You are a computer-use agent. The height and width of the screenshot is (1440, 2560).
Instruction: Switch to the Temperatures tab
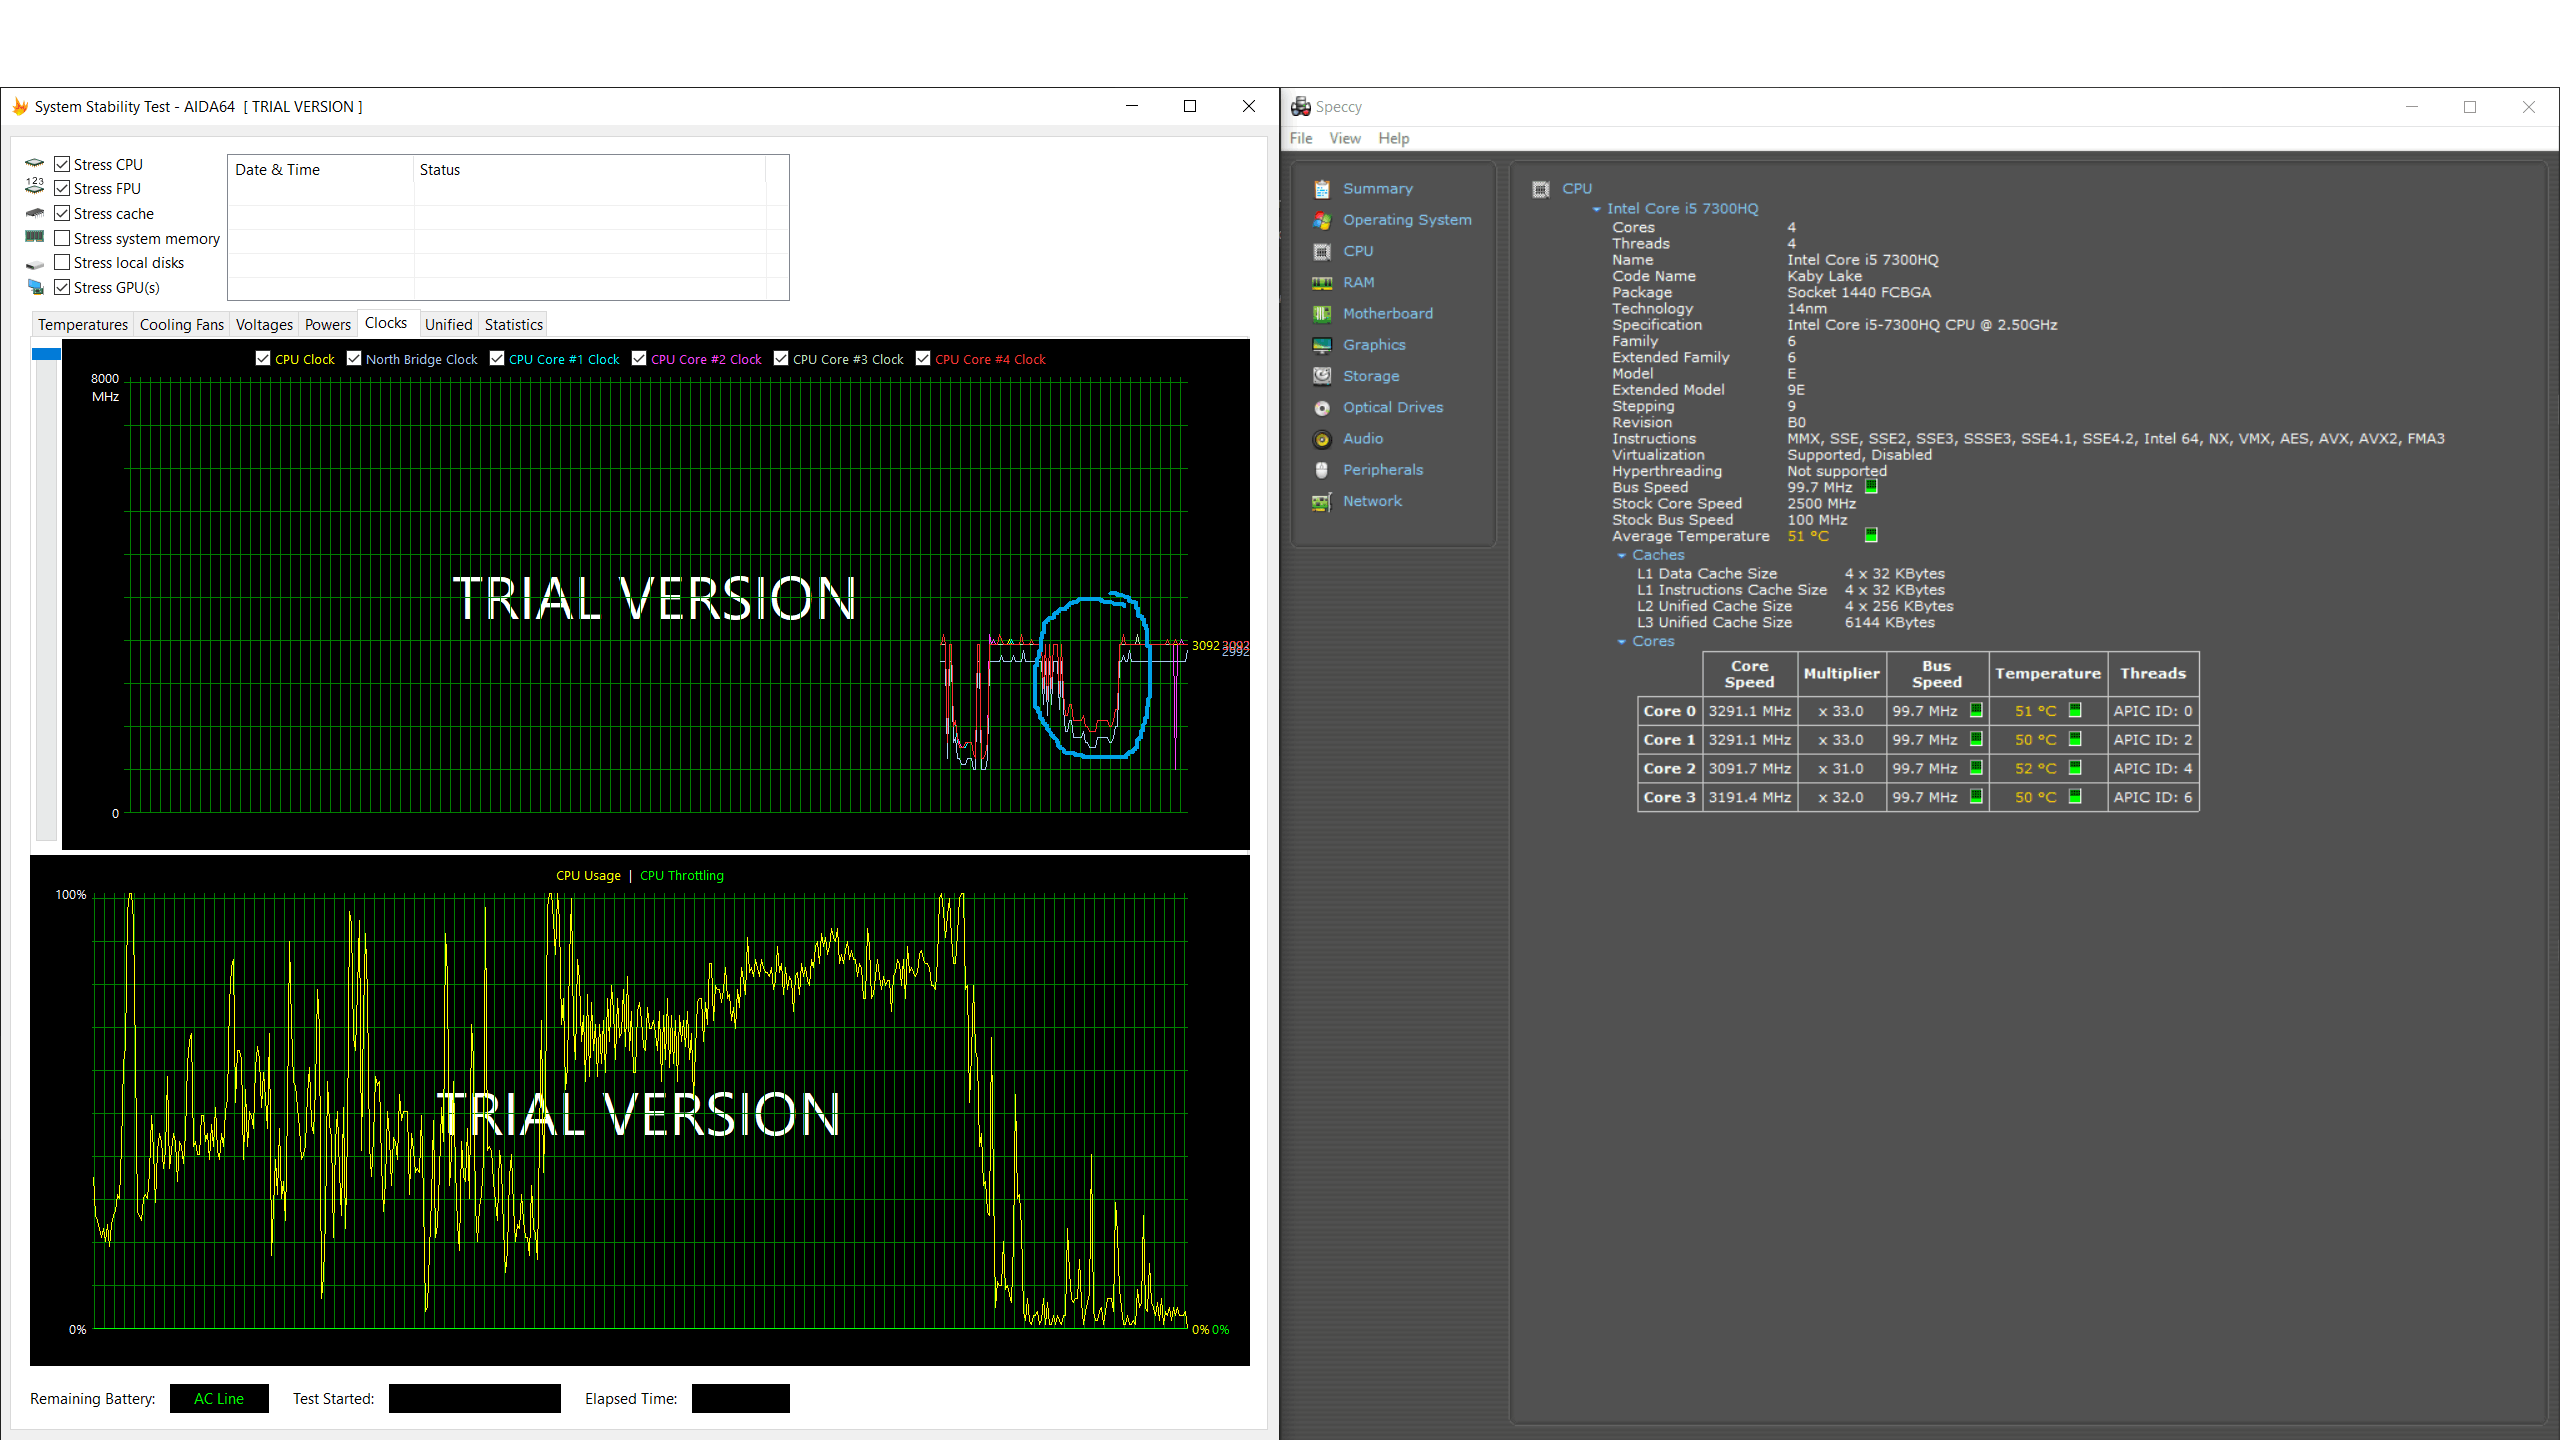[83, 324]
